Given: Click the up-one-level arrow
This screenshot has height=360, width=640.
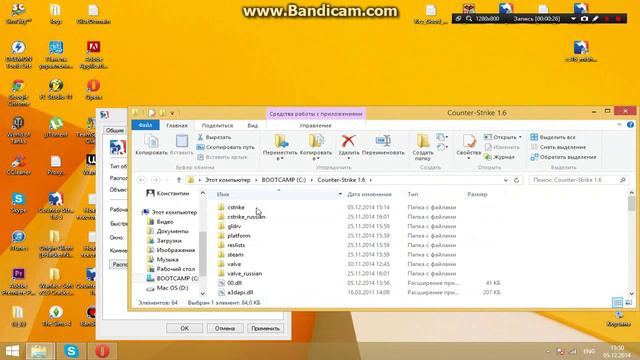Looking at the screenshot, I should (179, 180).
